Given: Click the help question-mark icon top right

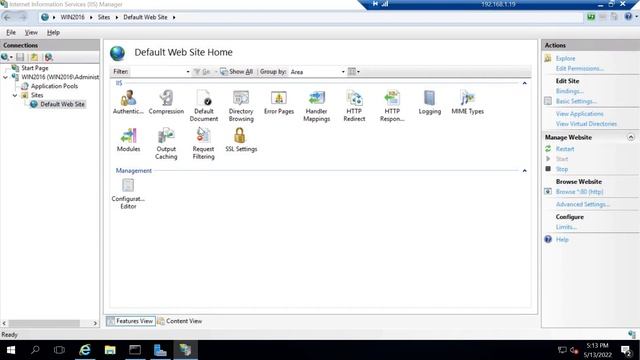Looking at the screenshot, I should pos(628,16).
